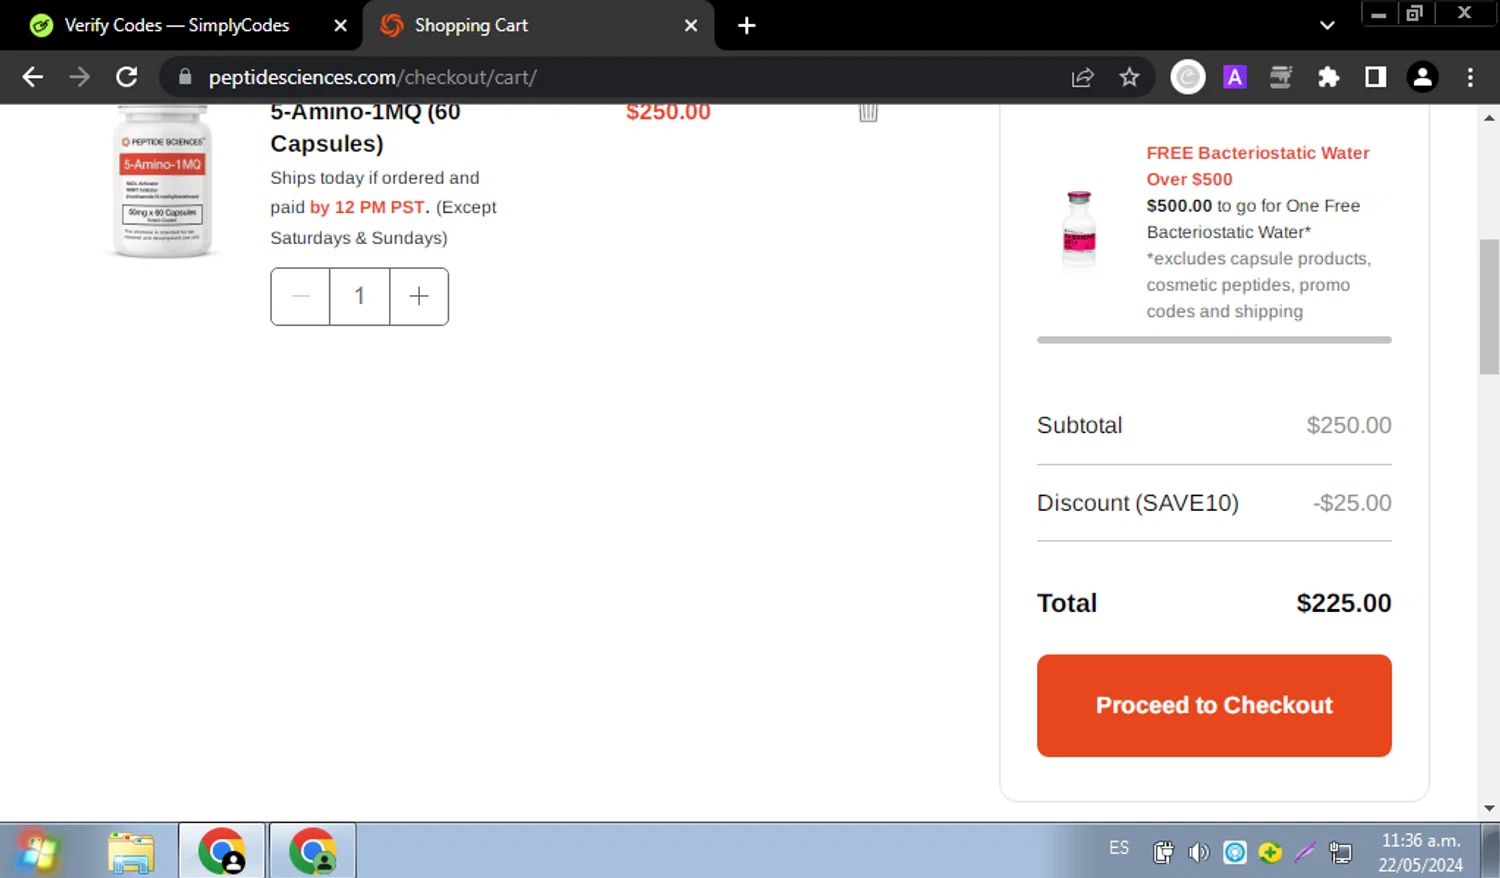Toggle the browser side panel
Image resolution: width=1500 pixels, height=878 pixels.
click(x=1376, y=77)
